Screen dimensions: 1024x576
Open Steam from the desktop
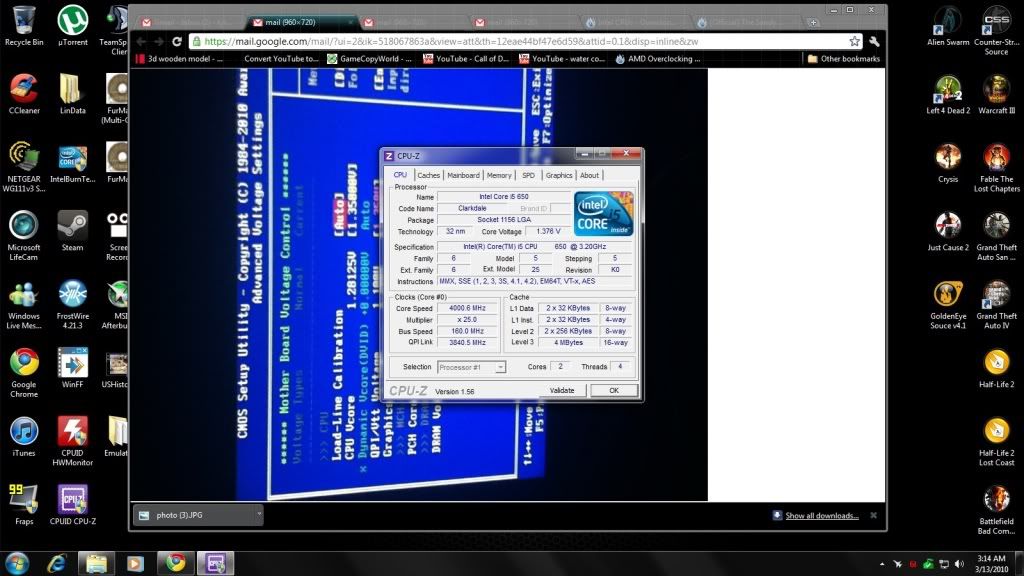point(71,224)
